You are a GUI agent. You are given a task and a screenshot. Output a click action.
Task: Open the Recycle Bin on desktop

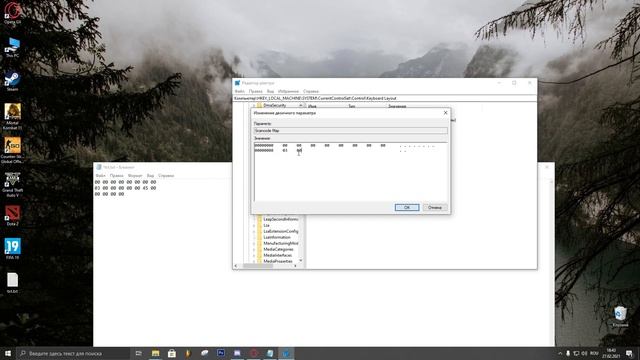click(x=620, y=316)
